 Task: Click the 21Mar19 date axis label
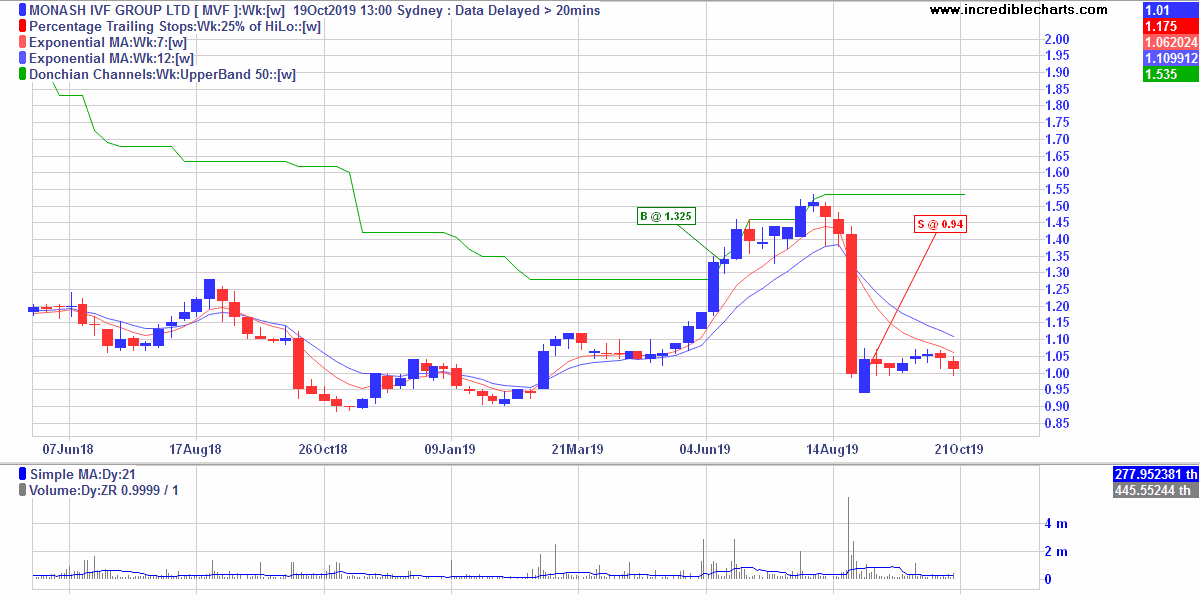click(578, 450)
